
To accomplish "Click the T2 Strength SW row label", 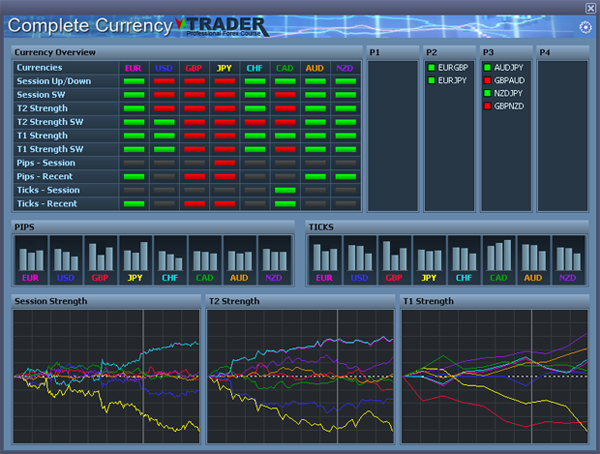I will [50, 122].
